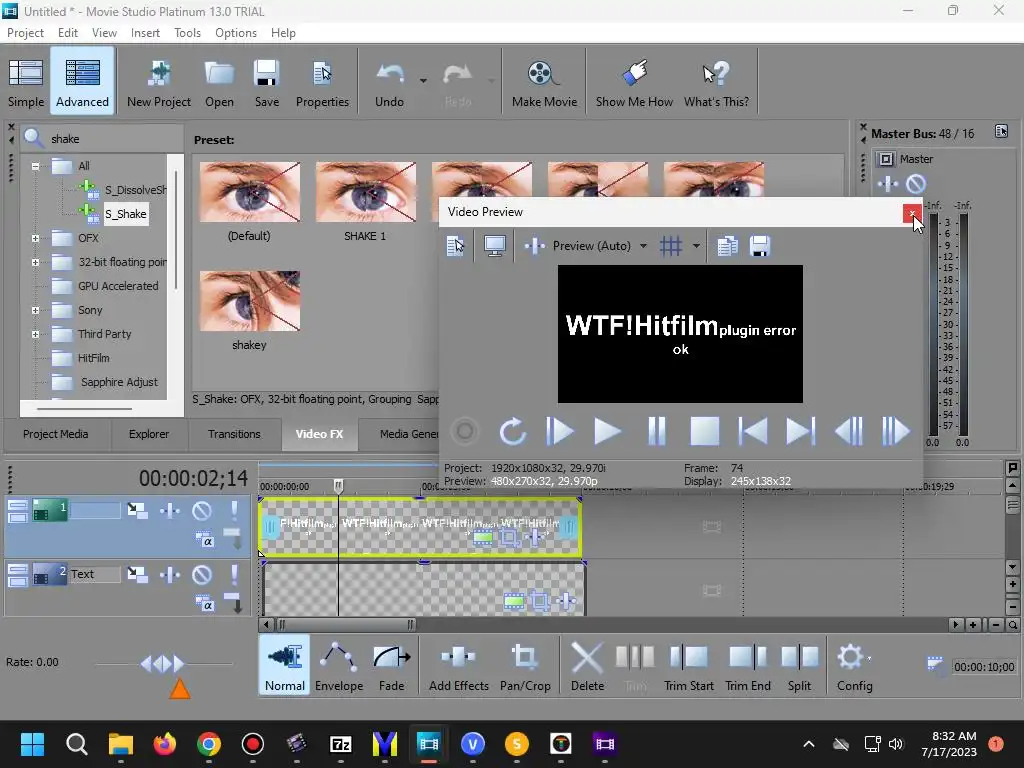Expand the Sony folder
This screenshot has width=1024, height=768.
35,310
